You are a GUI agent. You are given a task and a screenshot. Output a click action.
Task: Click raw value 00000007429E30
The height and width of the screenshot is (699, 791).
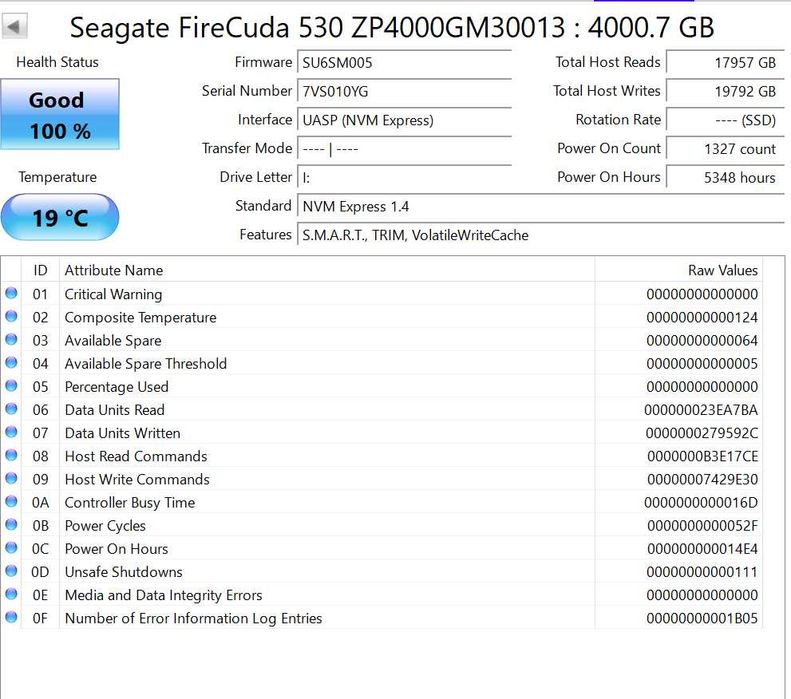pyautogui.click(x=702, y=480)
